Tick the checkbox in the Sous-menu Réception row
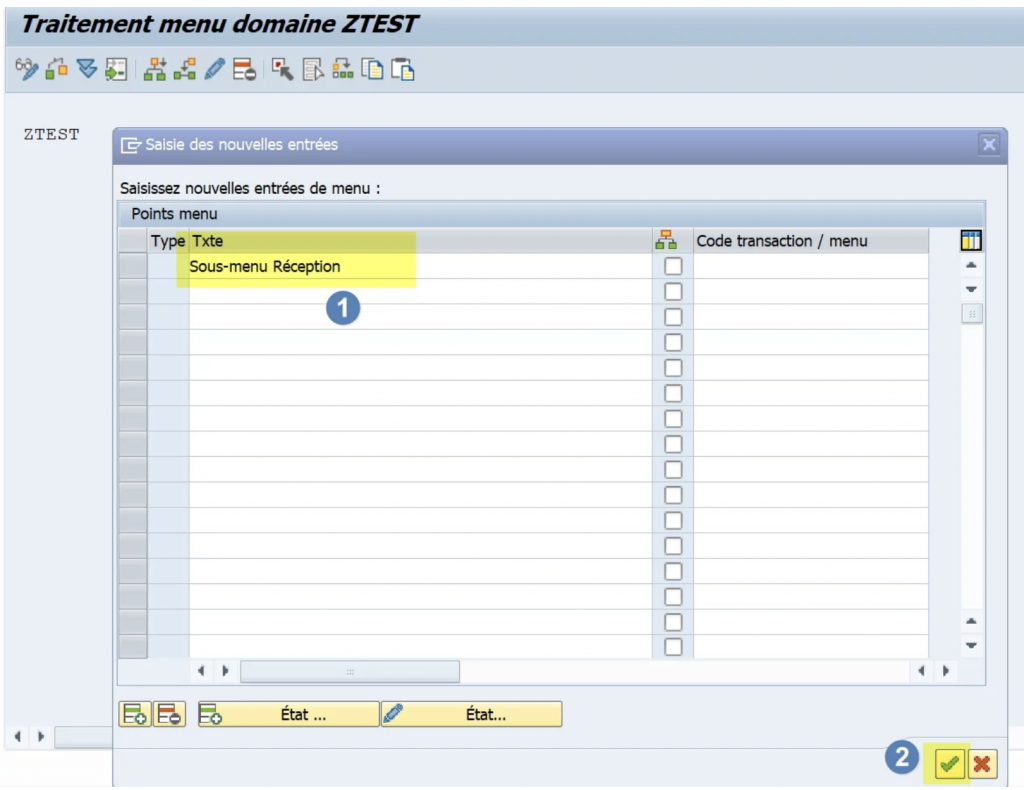This screenshot has width=1024, height=790. click(x=674, y=267)
